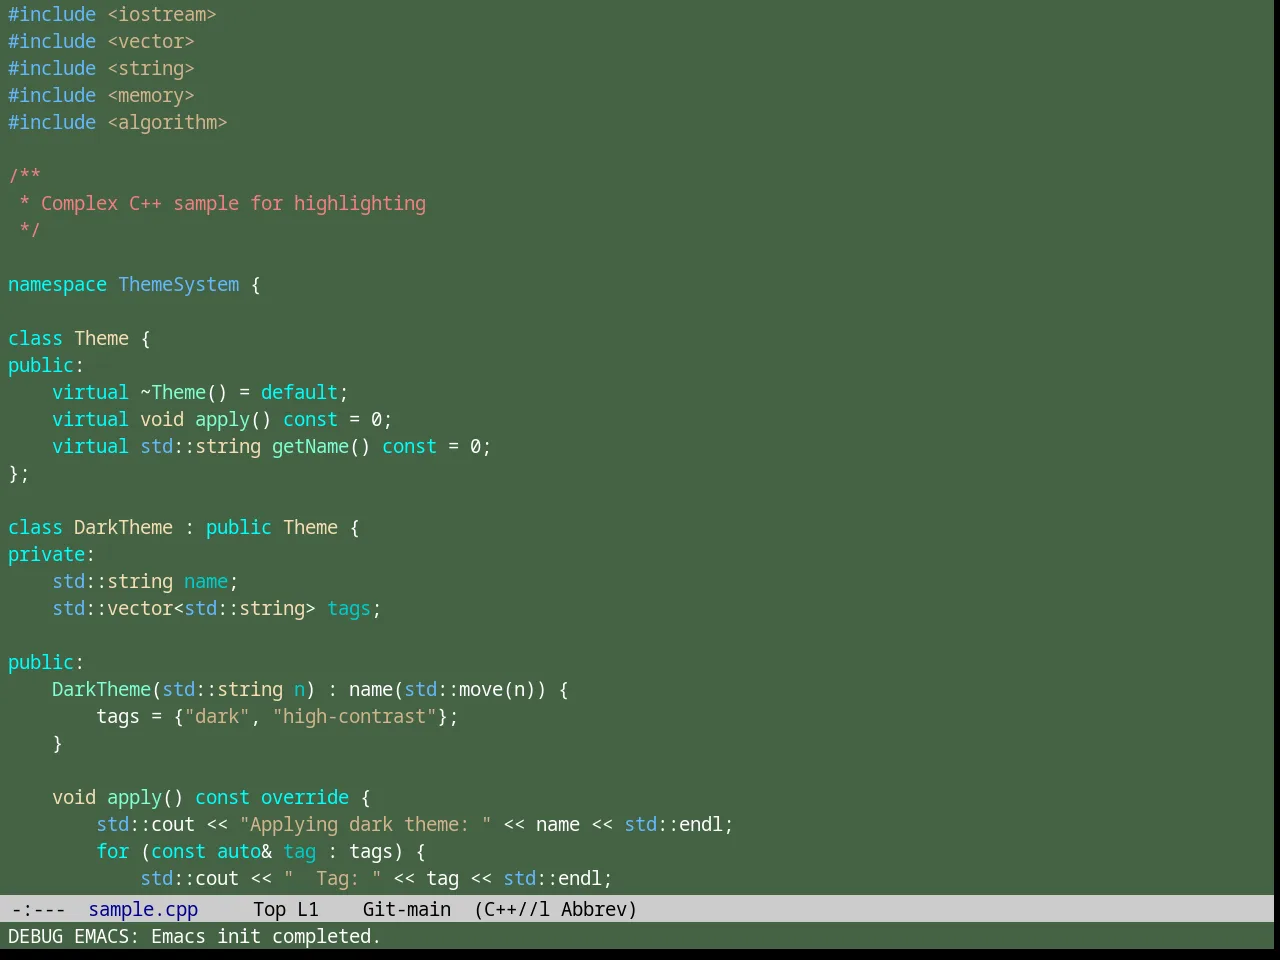Click on '<string>' include header
The width and height of the screenshot is (1280, 960).
coord(151,68)
